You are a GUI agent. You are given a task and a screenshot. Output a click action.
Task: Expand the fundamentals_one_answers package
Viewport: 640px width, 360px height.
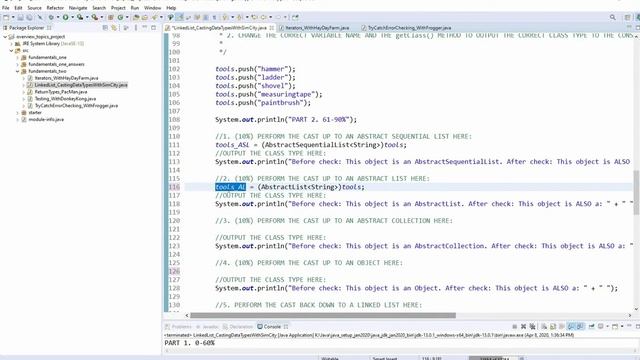pos(18,64)
